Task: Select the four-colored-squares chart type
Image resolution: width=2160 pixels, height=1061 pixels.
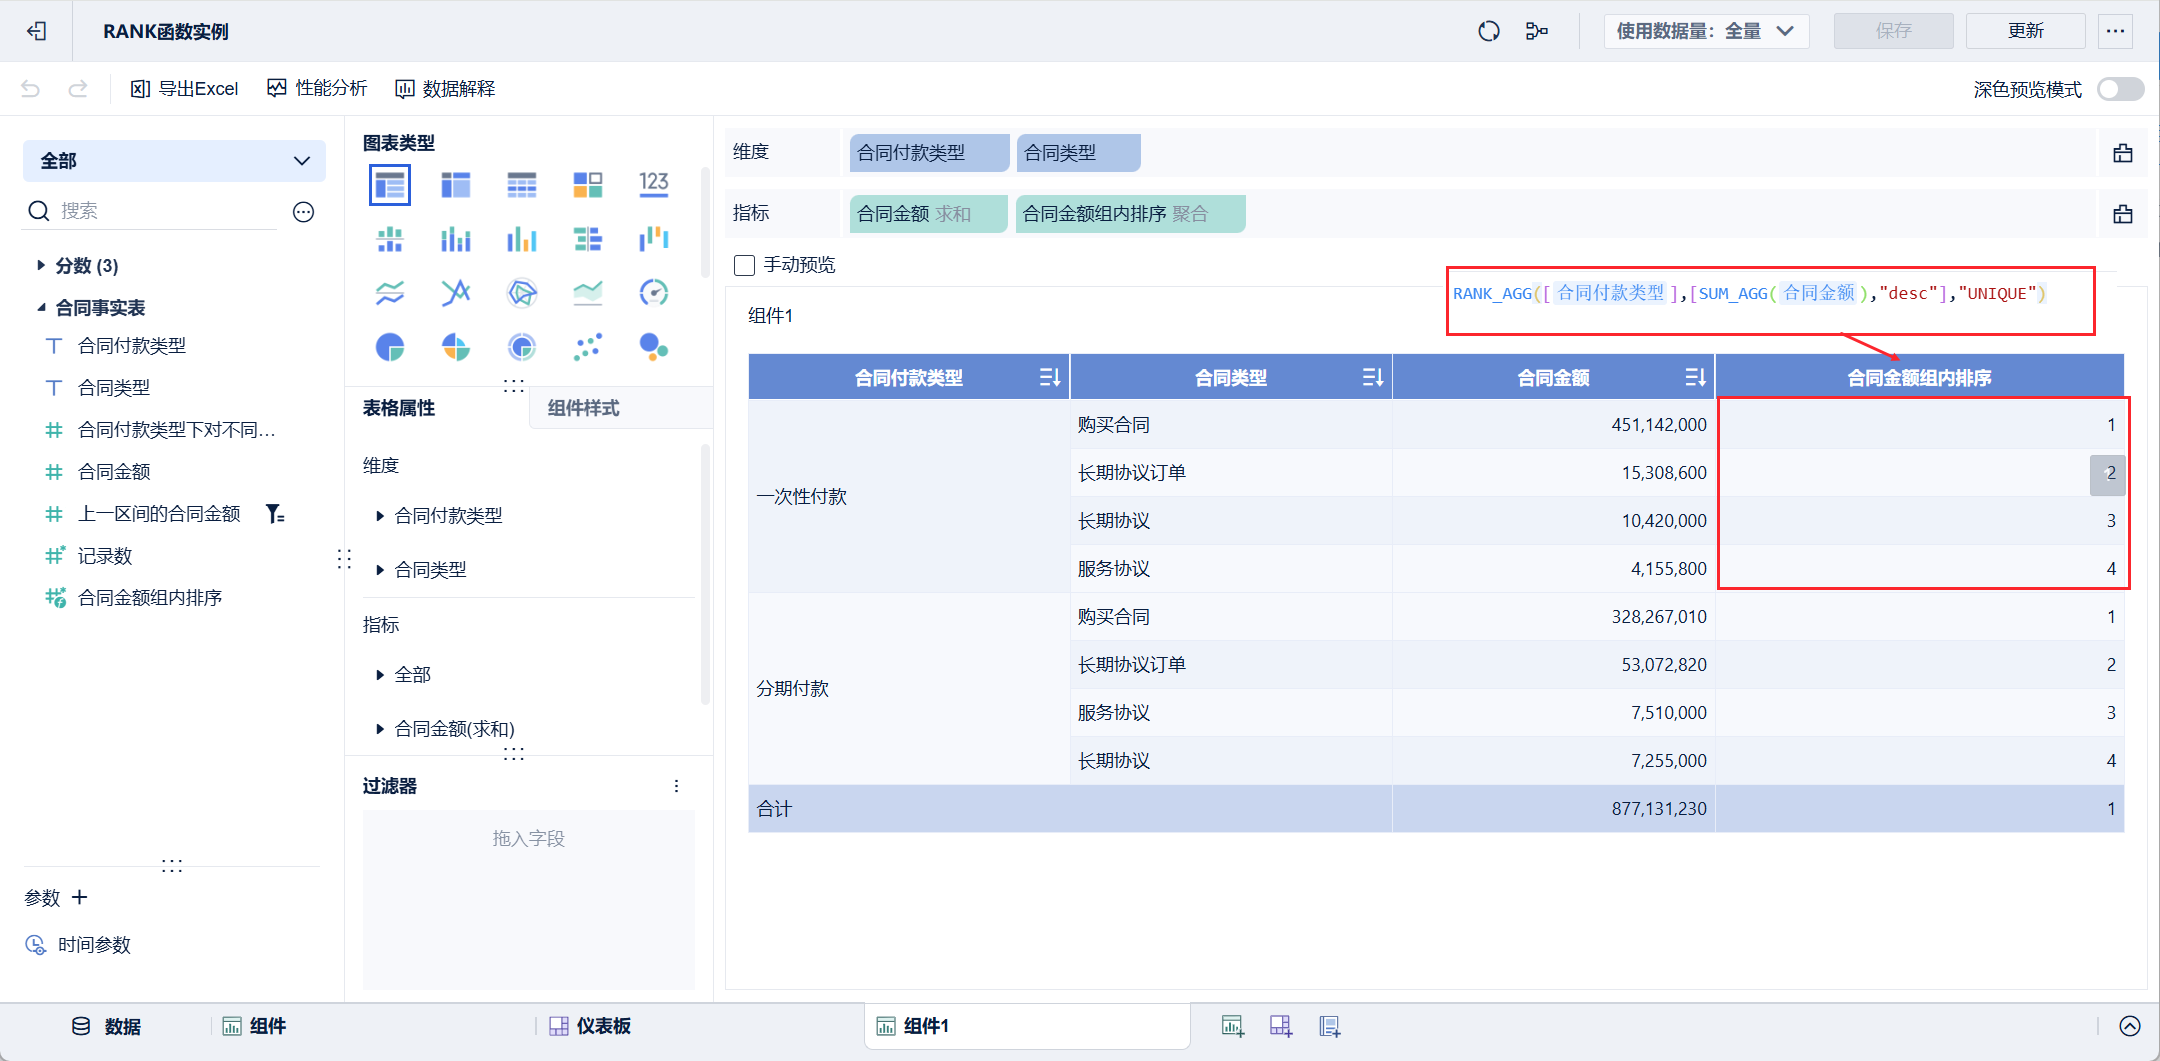Action: pos(588,185)
